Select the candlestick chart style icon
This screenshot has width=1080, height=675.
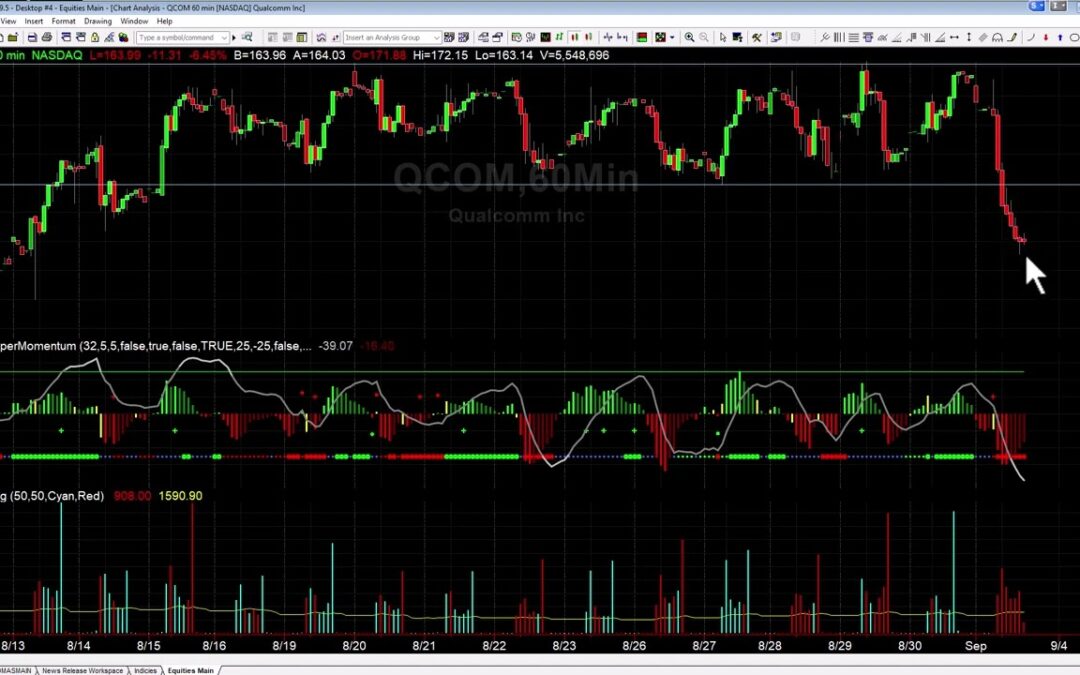574,37
